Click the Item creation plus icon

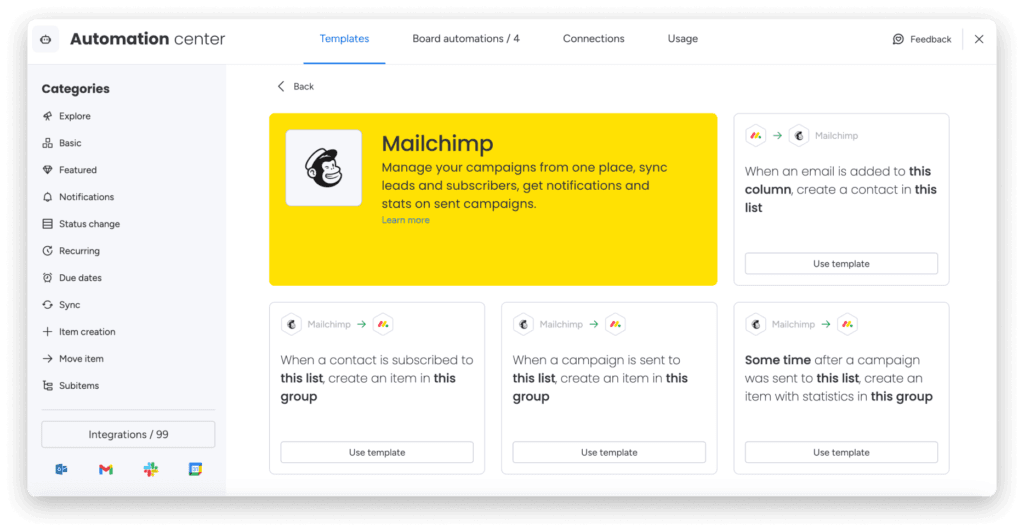click(48, 332)
